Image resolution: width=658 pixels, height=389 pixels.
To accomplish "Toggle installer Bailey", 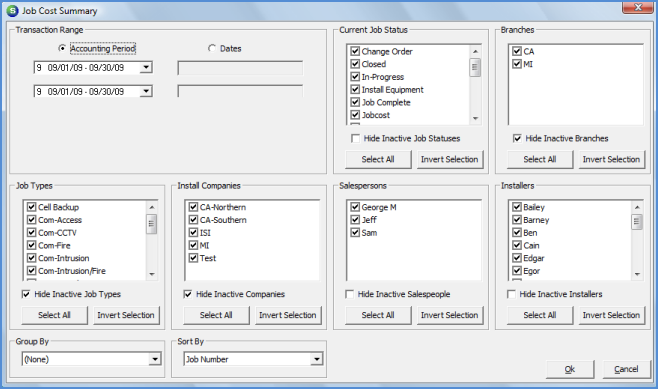I will pos(517,207).
